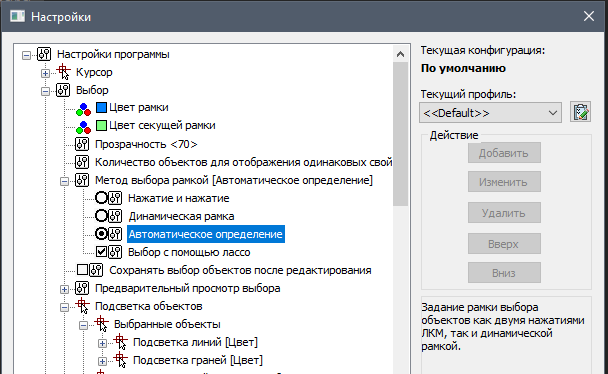Open the profile manager clipboard icon
This screenshot has width=608, height=374.
580,112
